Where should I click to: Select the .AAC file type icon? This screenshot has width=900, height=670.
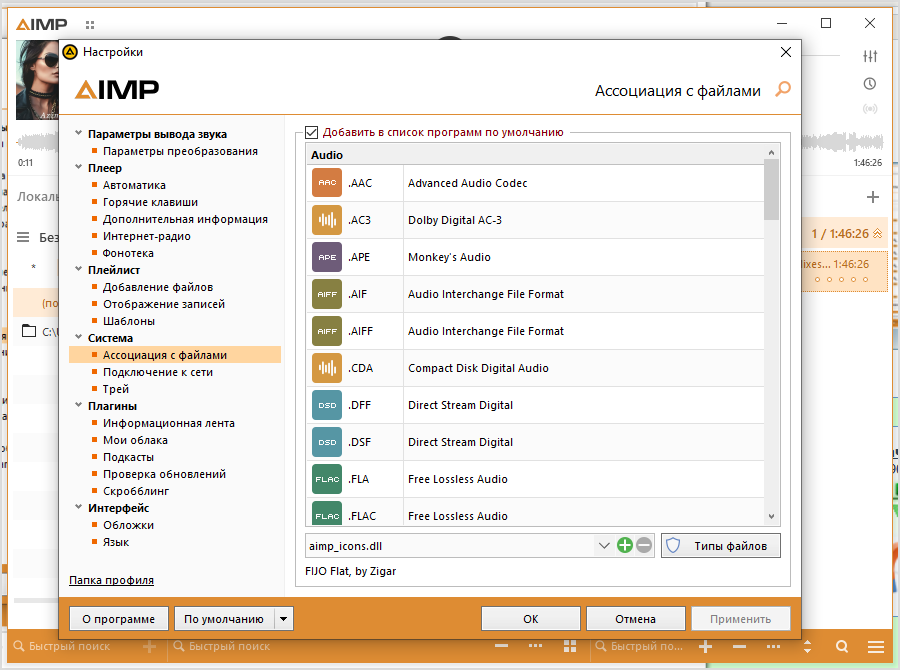point(327,184)
